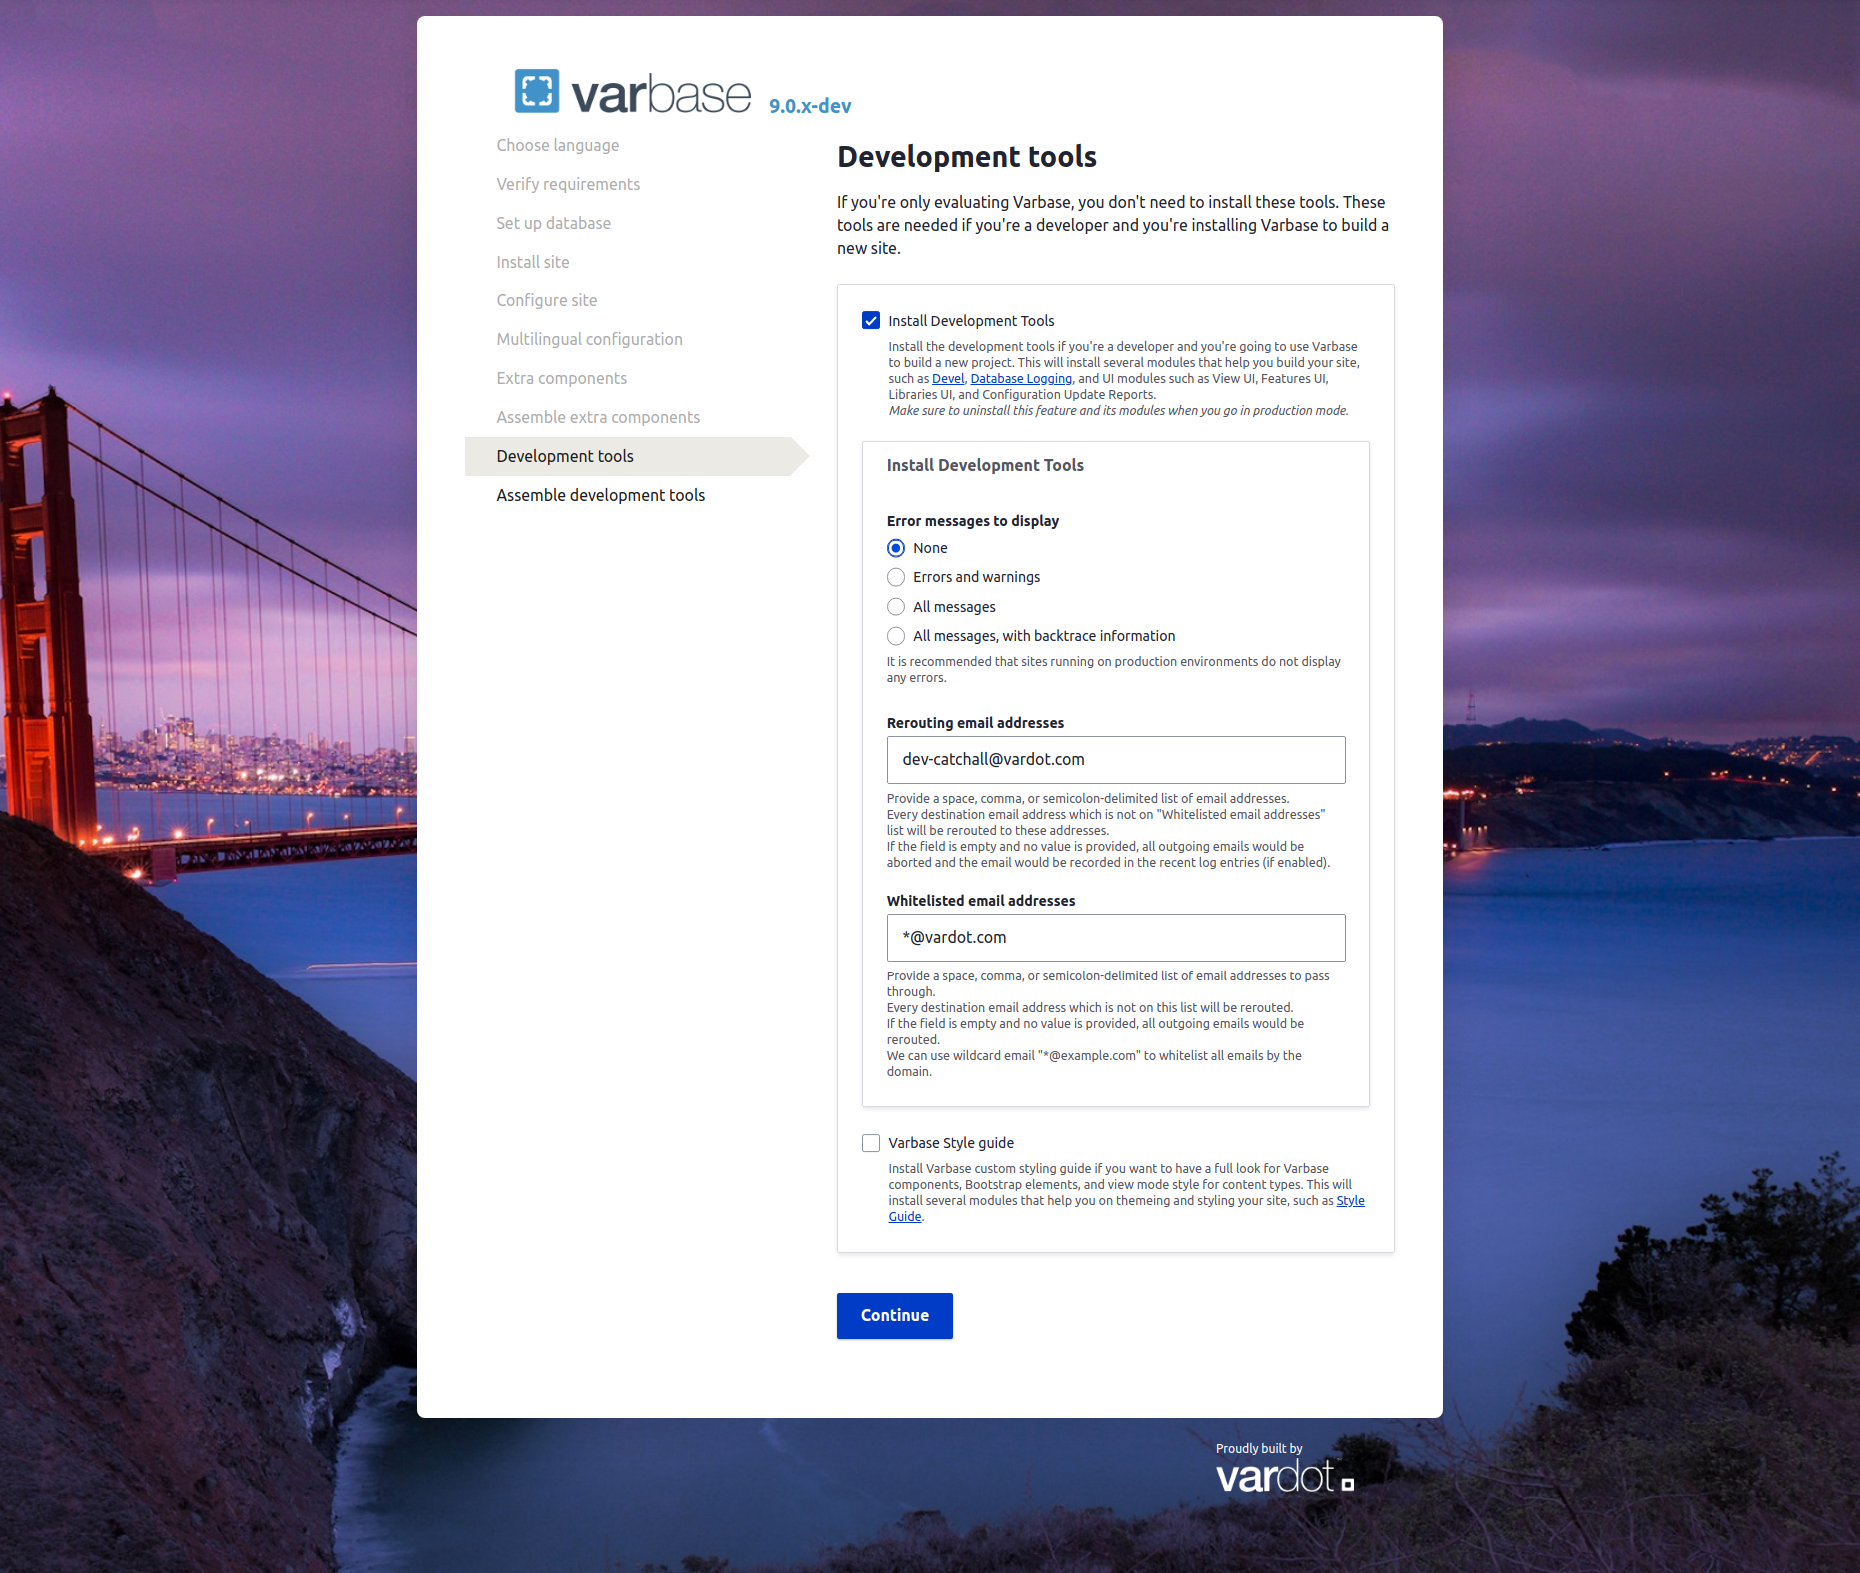This screenshot has width=1860, height=1573.
Task: Click the Vardot footer logo
Action: click(x=1283, y=1476)
